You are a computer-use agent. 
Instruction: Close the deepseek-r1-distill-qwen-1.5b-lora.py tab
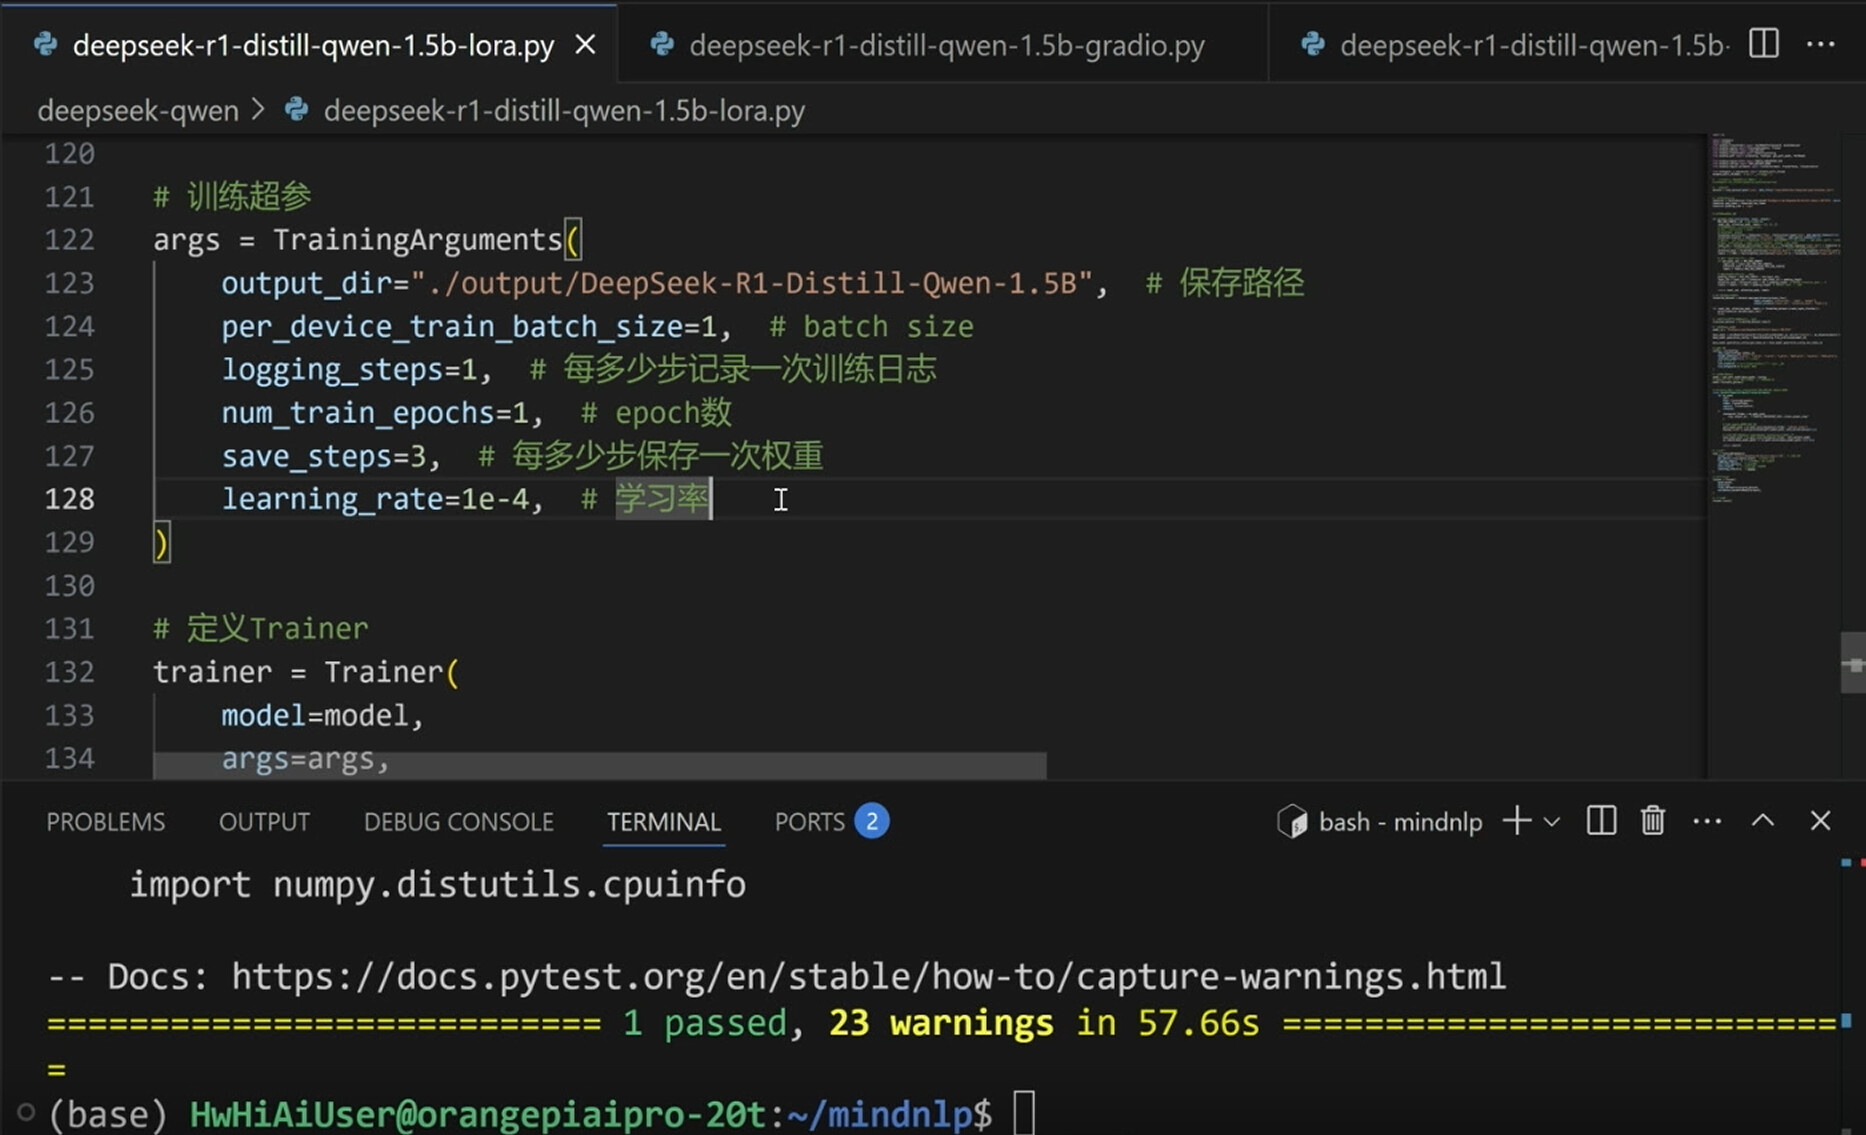pyautogui.click(x=586, y=45)
